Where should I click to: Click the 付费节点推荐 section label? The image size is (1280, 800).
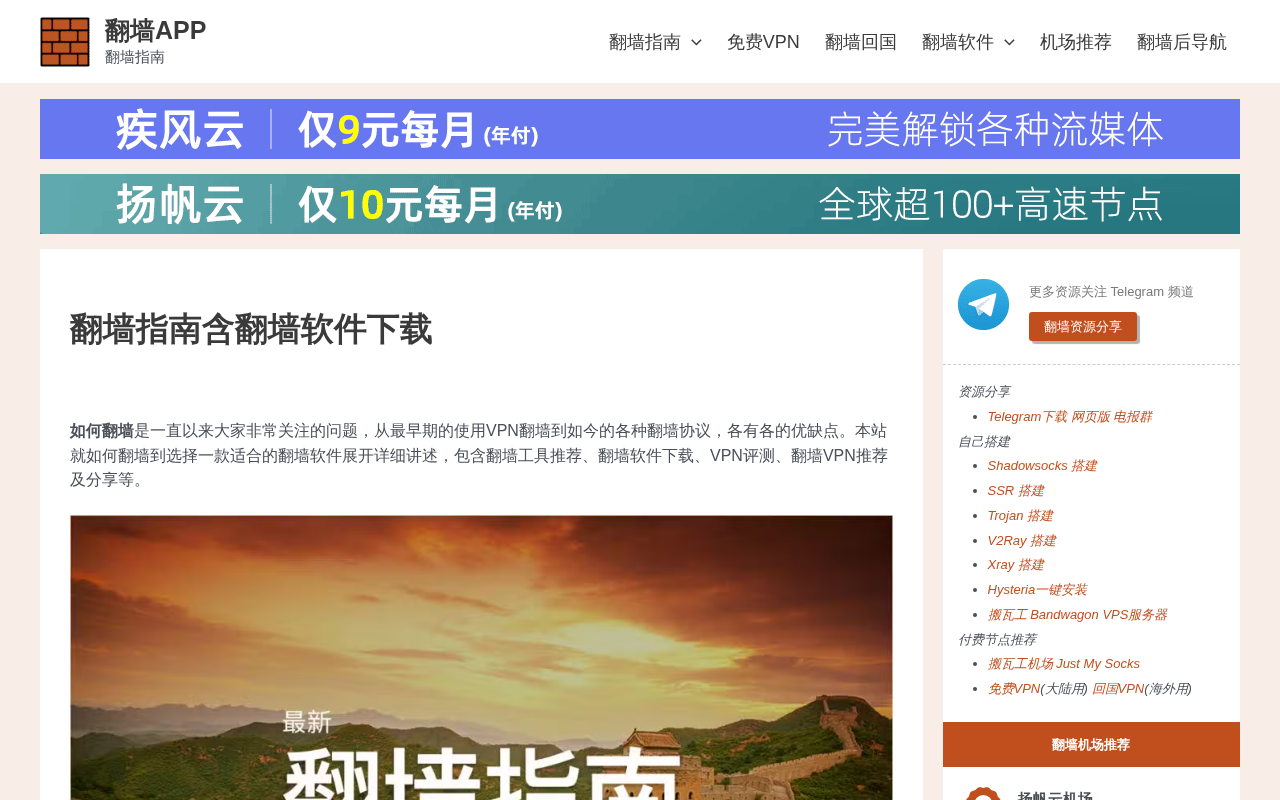tap(997, 640)
